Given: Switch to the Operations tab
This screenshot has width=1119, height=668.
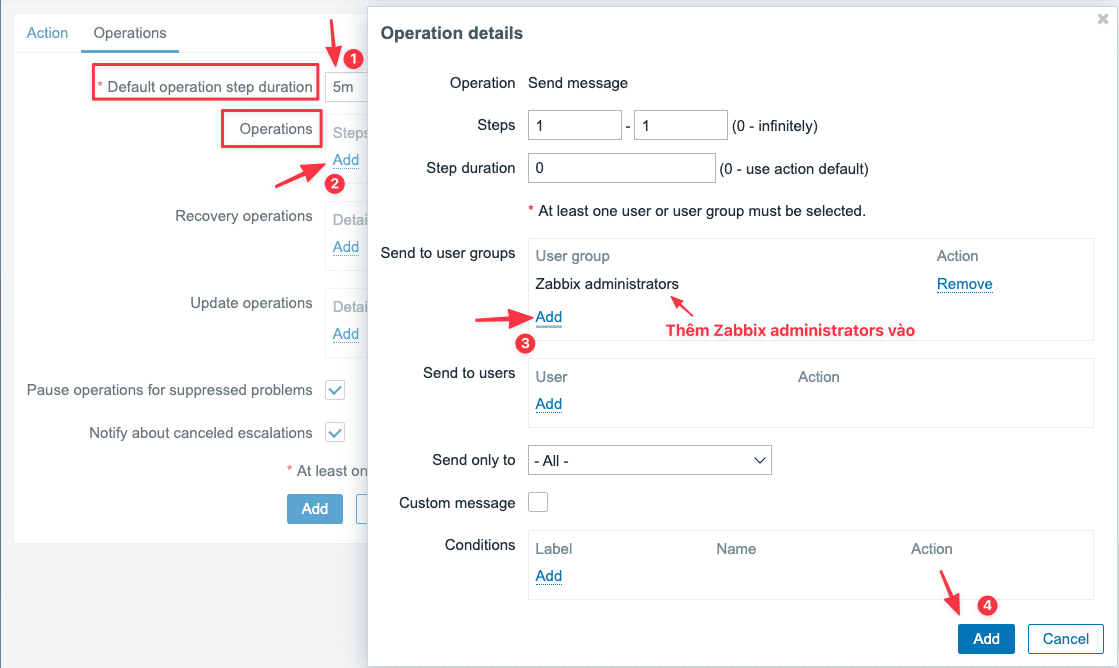Looking at the screenshot, I should pos(129,33).
